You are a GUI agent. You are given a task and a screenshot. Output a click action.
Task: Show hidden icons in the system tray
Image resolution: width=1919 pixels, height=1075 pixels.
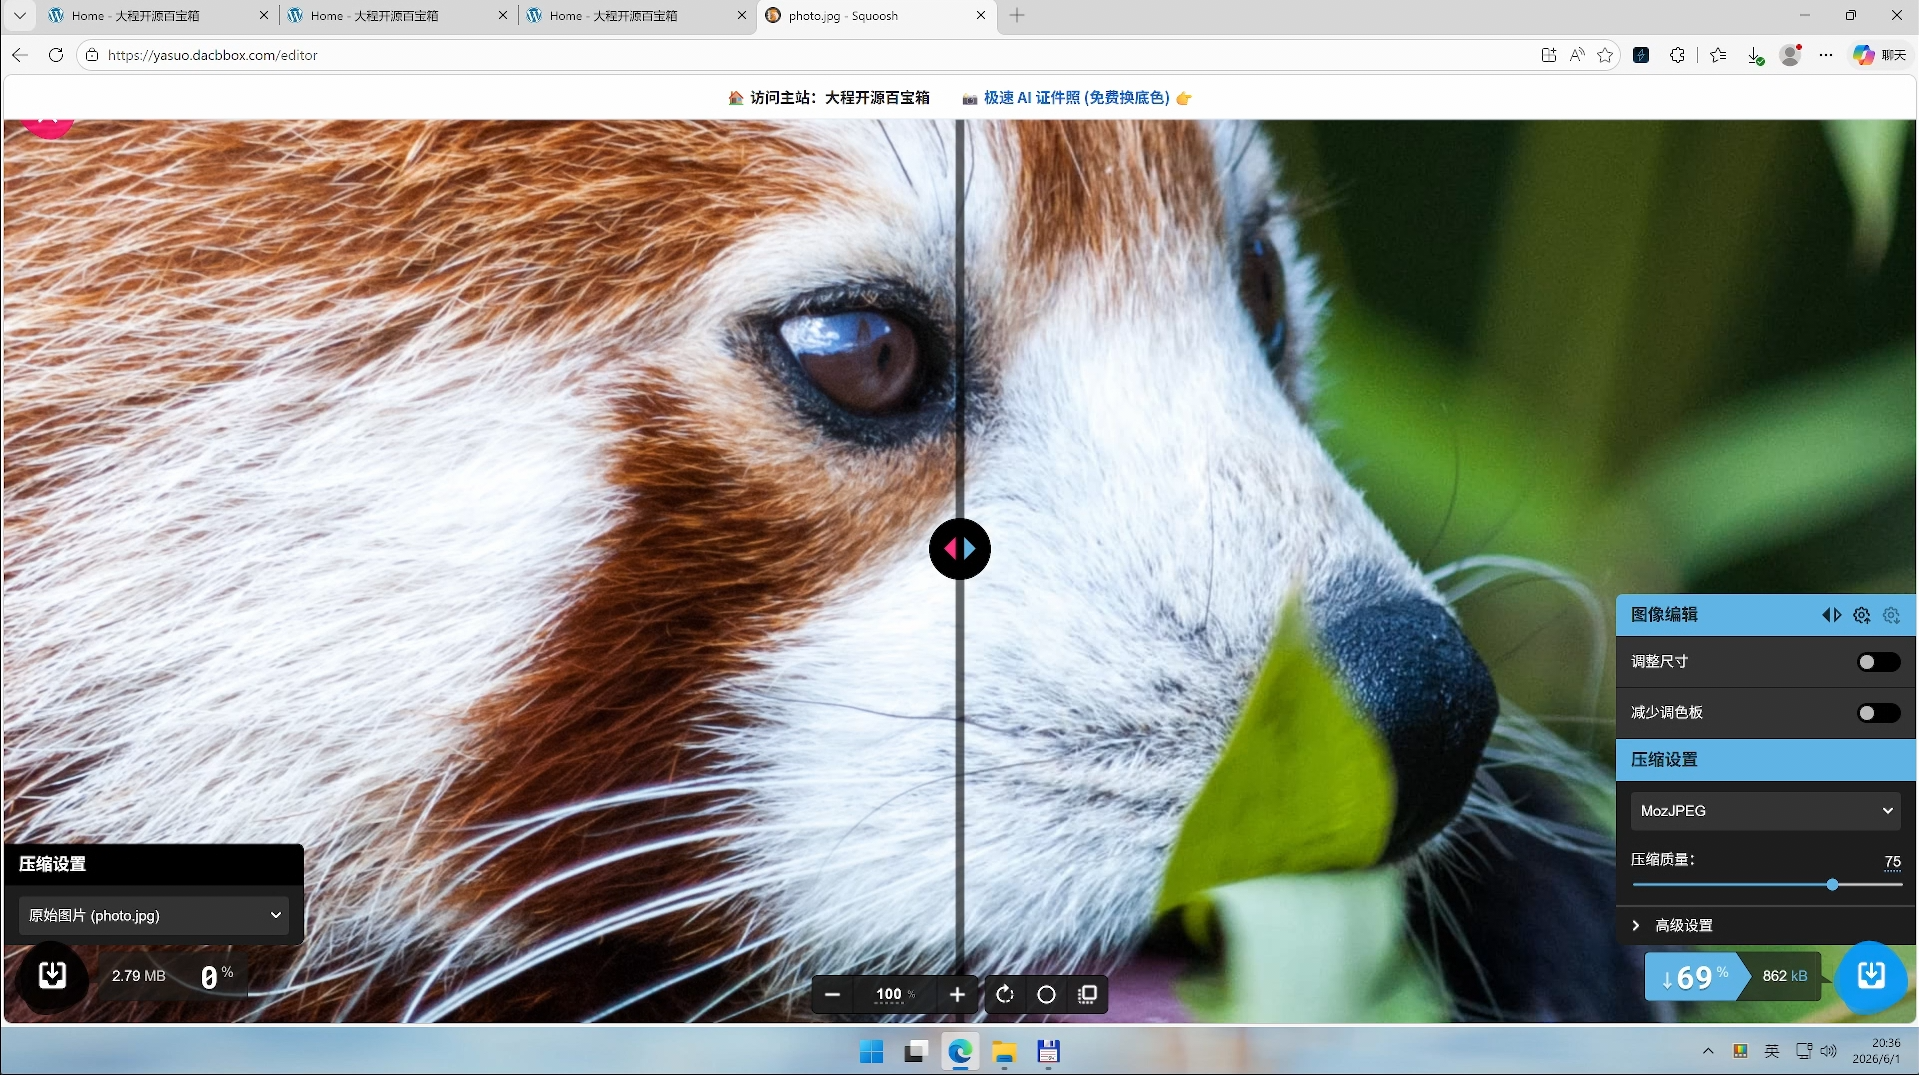1708,1051
